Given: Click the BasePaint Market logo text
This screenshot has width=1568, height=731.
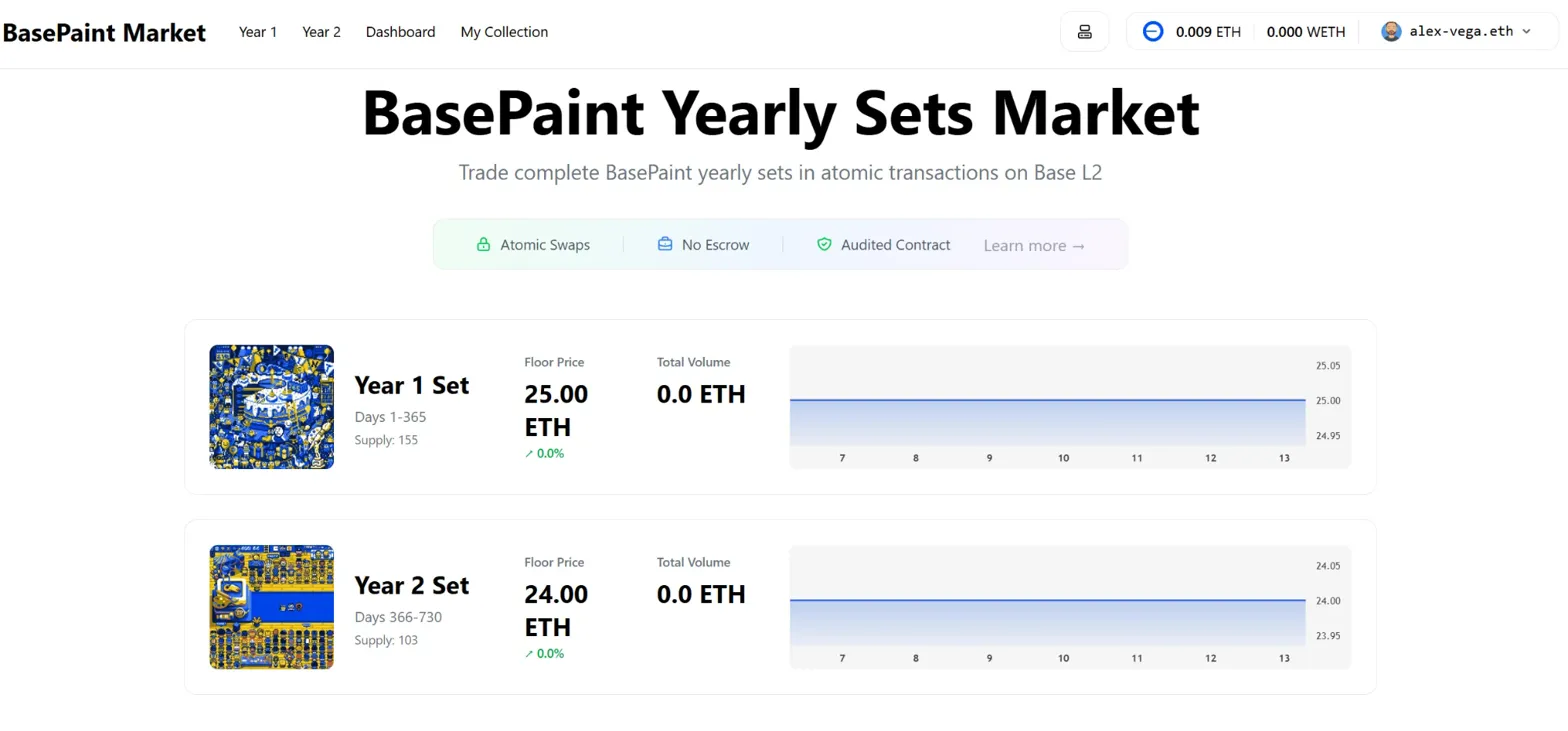Looking at the screenshot, I should click(104, 32).
